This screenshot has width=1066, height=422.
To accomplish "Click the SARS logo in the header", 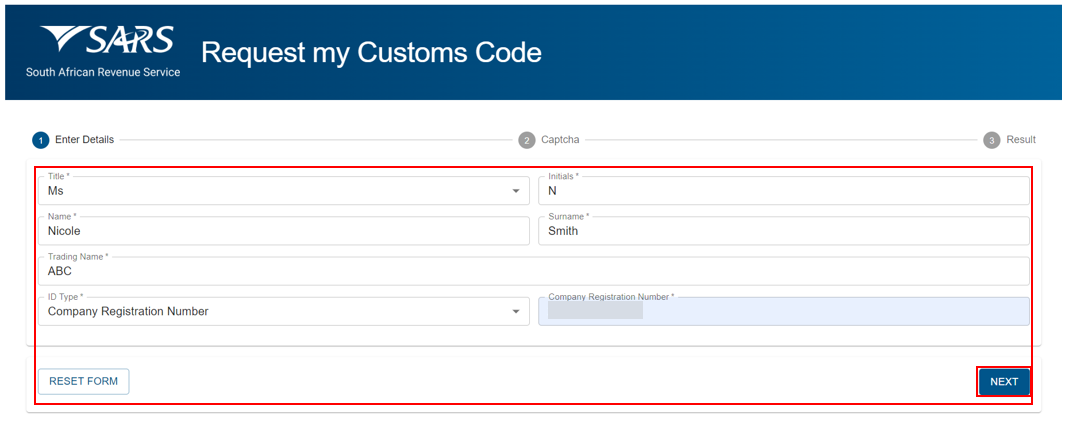I will 106,41.
